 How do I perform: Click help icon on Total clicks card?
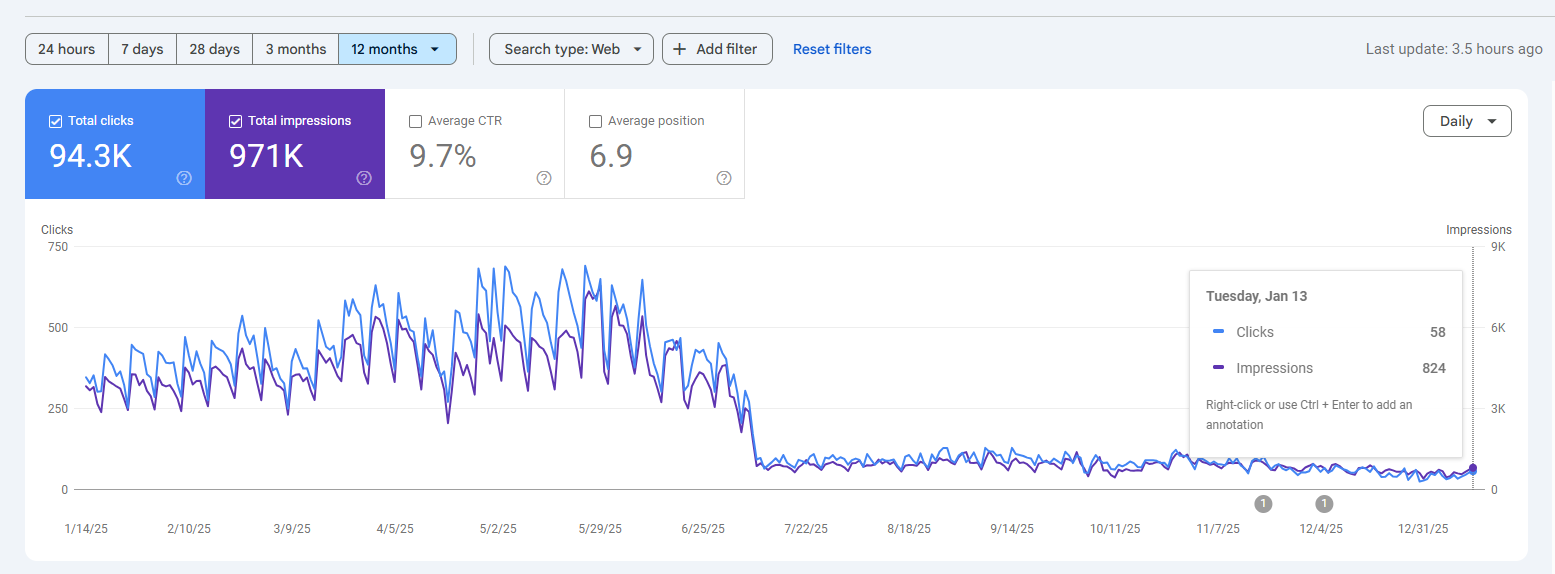point(184,178)
